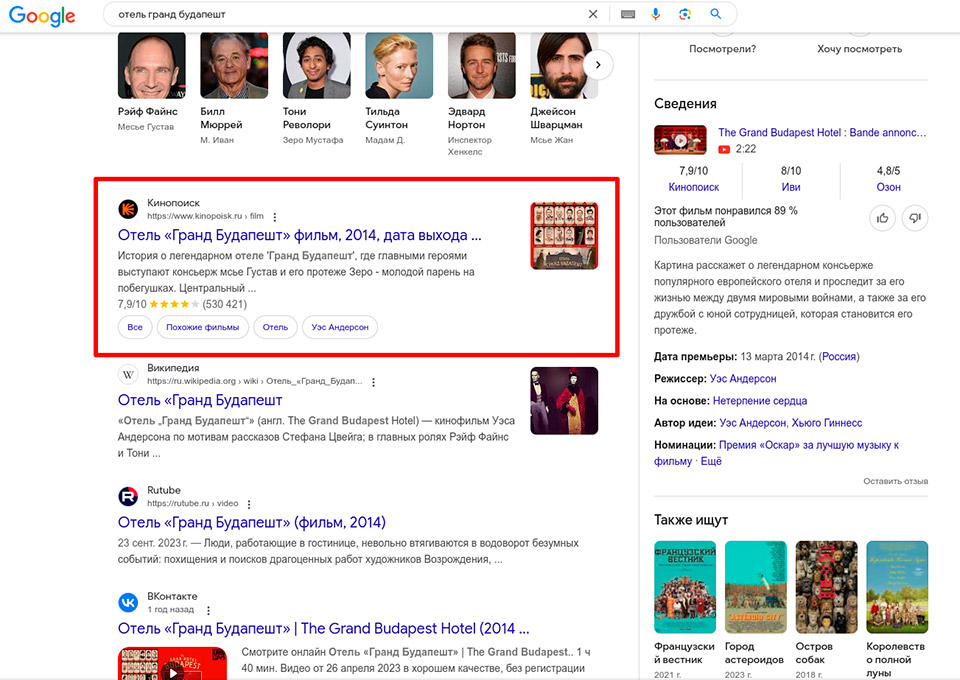Click Оставить отзыв feedback link

896,481
